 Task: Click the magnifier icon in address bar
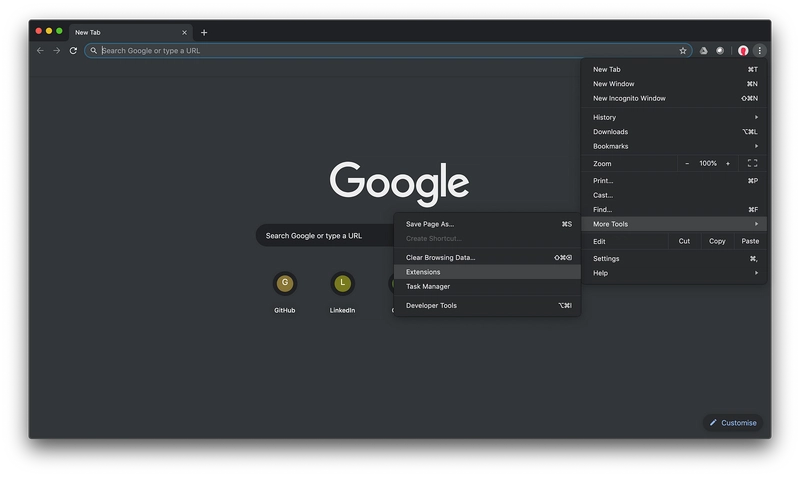(94, 51)
